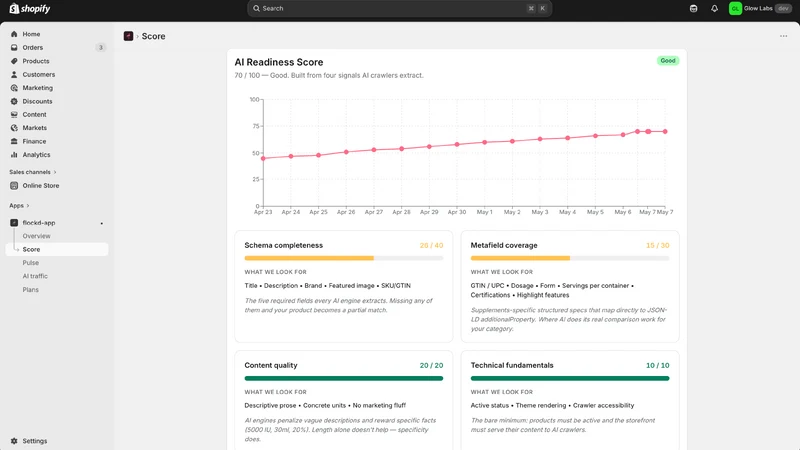Image resolution: width=800 pixels, height=450 pixels.
Task: Click the Products tag icon
Action: (14, 61)
